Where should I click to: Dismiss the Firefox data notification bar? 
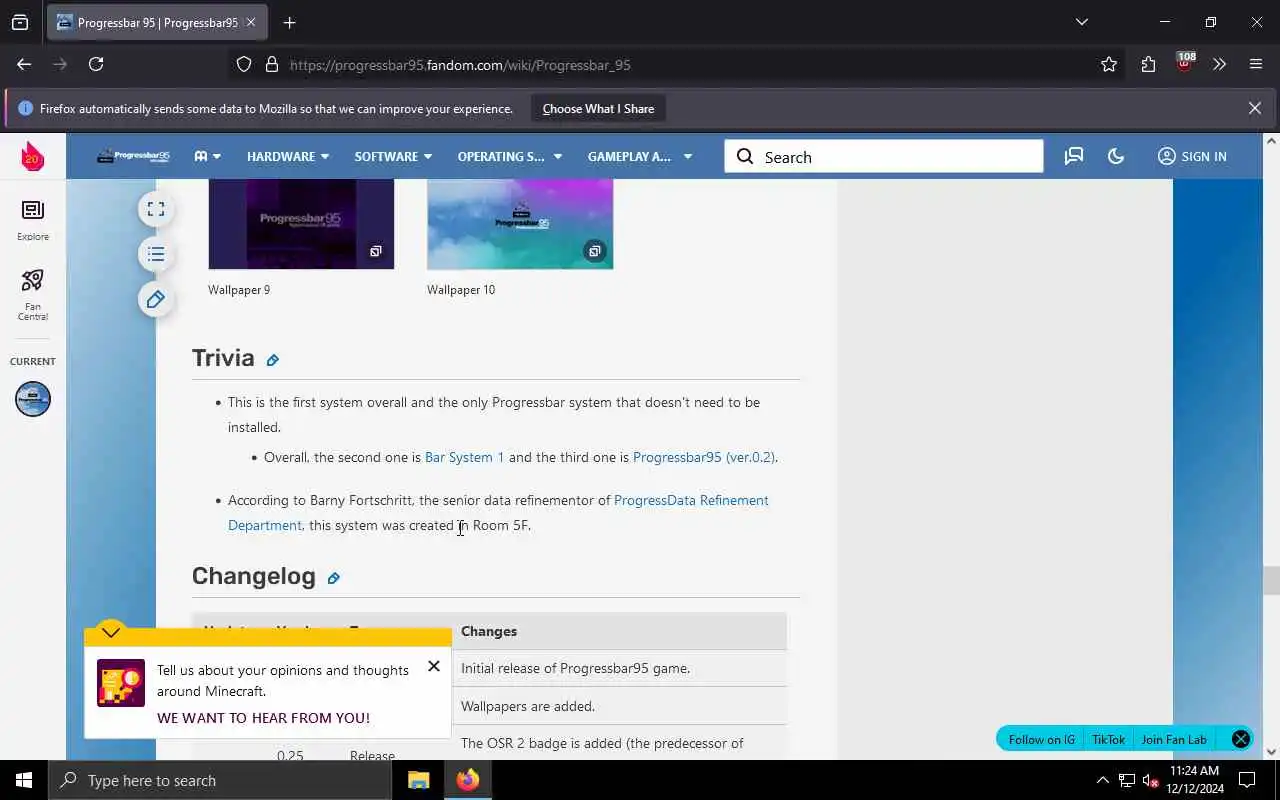tap(1254, 108)
